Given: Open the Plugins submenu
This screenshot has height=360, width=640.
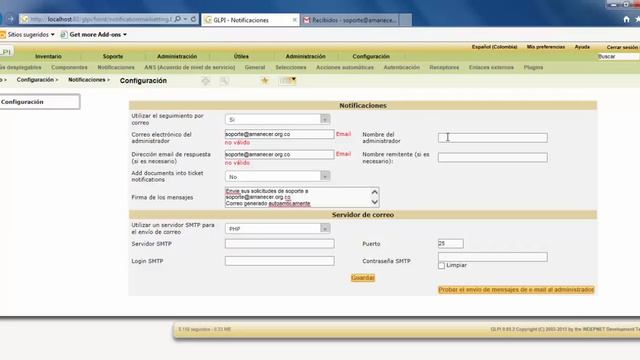Looking at the screenshot, I should [533, 67].
